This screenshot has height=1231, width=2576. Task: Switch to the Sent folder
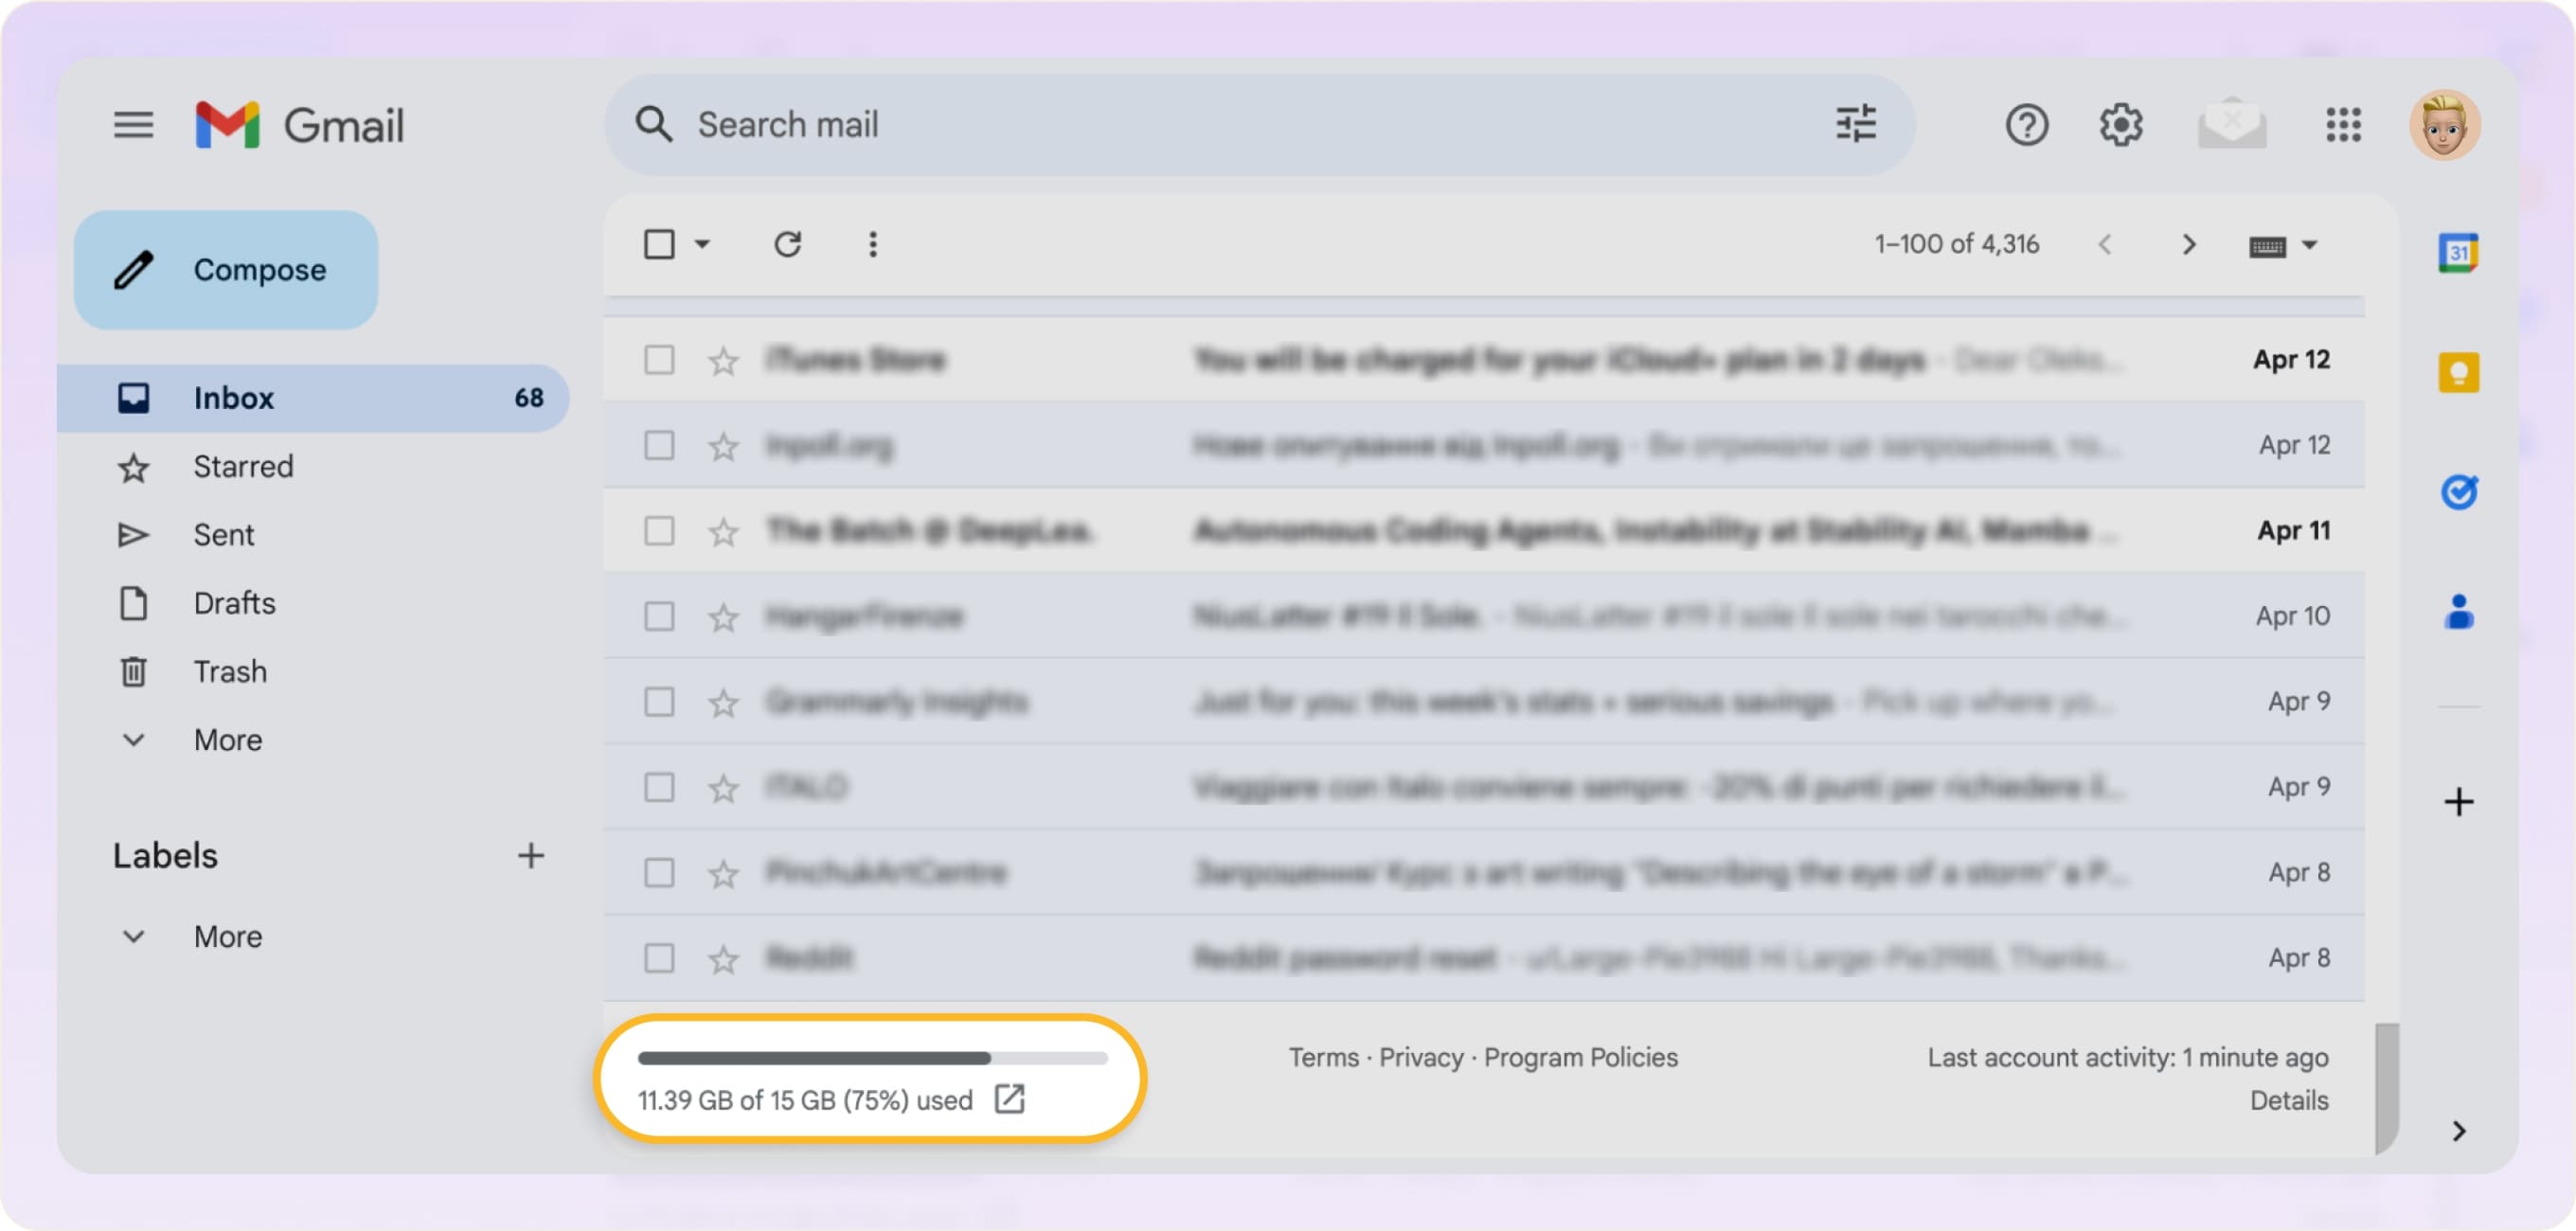[224, 534]
